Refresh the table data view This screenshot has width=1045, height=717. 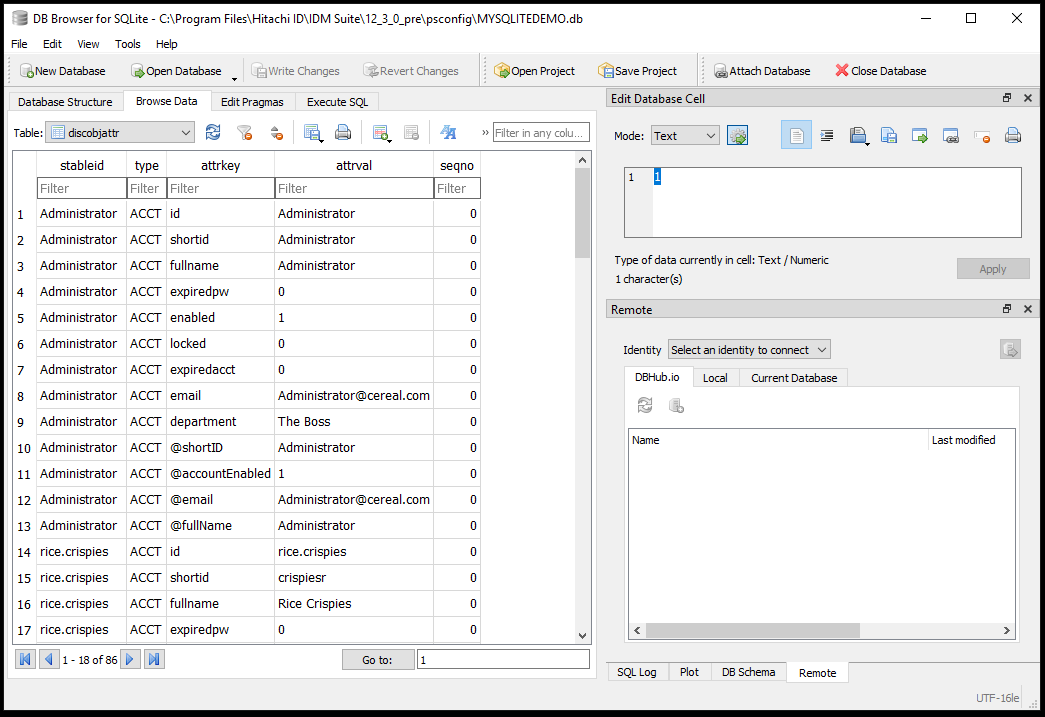pos(213,132)
